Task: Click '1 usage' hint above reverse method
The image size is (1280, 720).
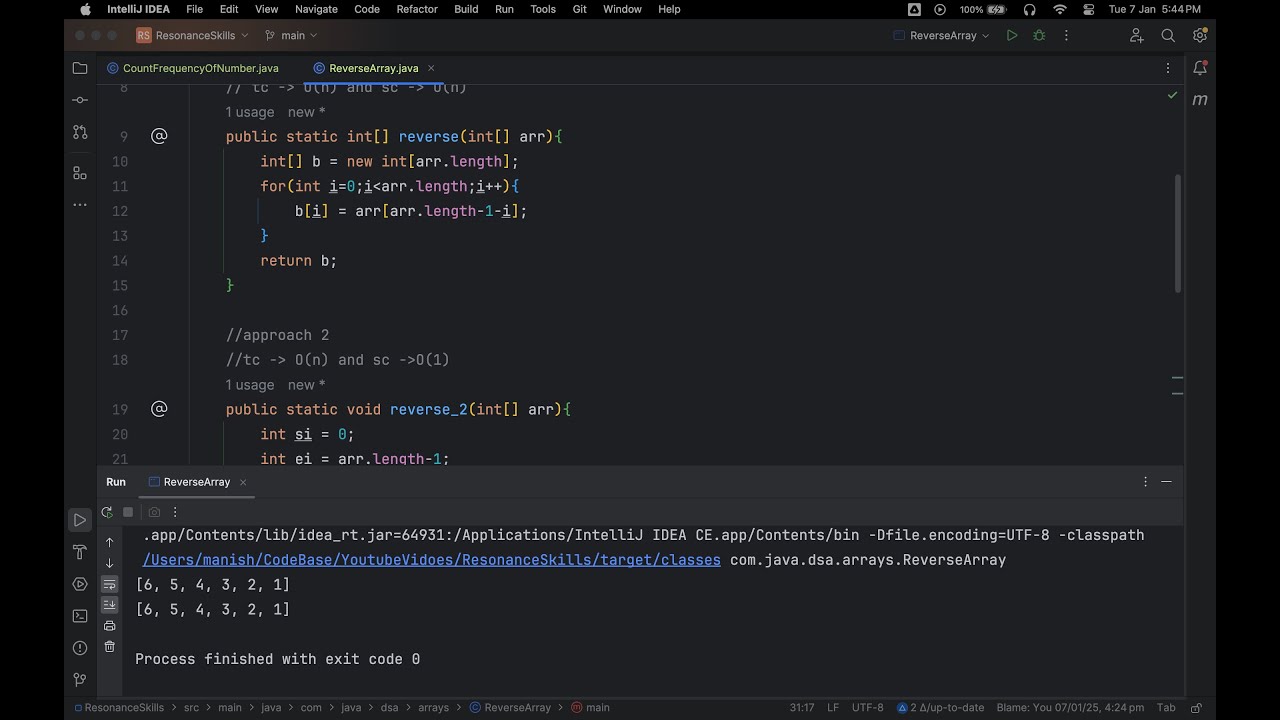Action: pyautogui.click(x=250, y=112)
